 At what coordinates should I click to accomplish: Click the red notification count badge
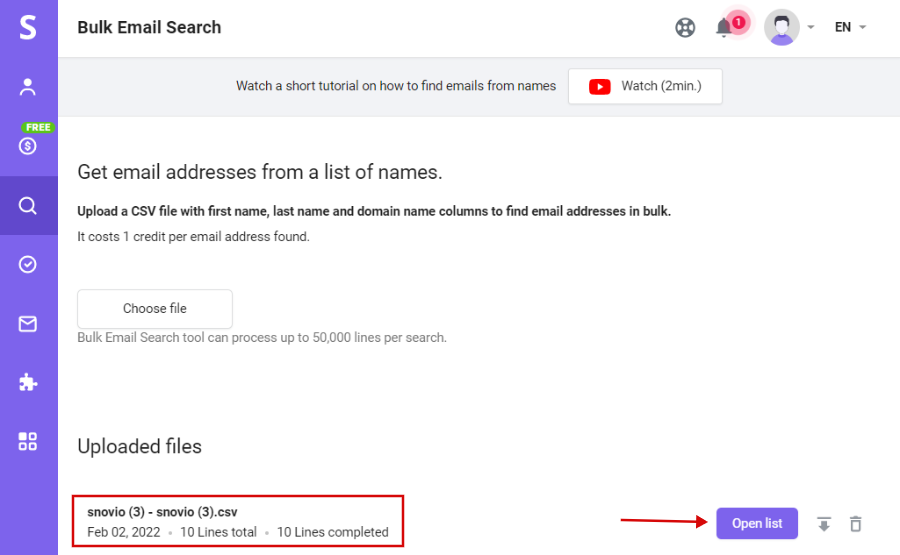click(x=739, y=22)
